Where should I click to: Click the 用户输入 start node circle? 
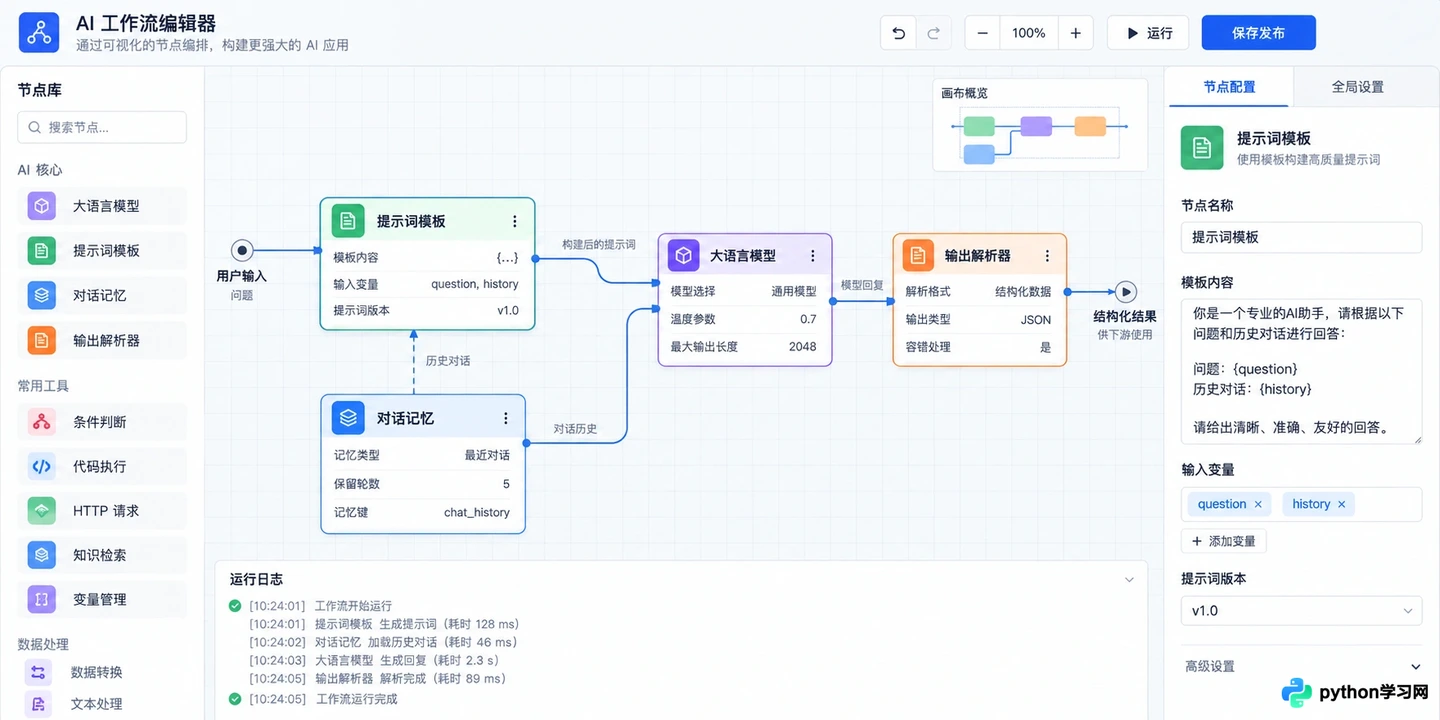241,250
